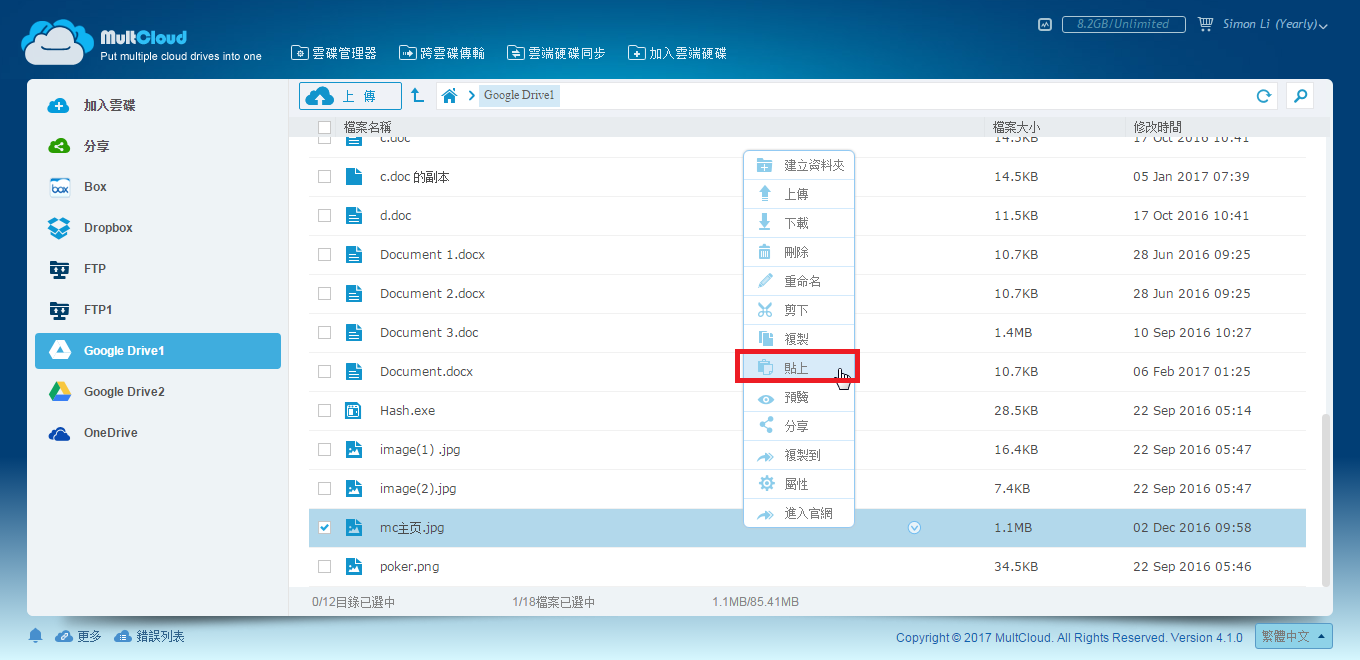Click the Dropbox drive icon
Screen dimensions: 1360x660
point(59,228)
